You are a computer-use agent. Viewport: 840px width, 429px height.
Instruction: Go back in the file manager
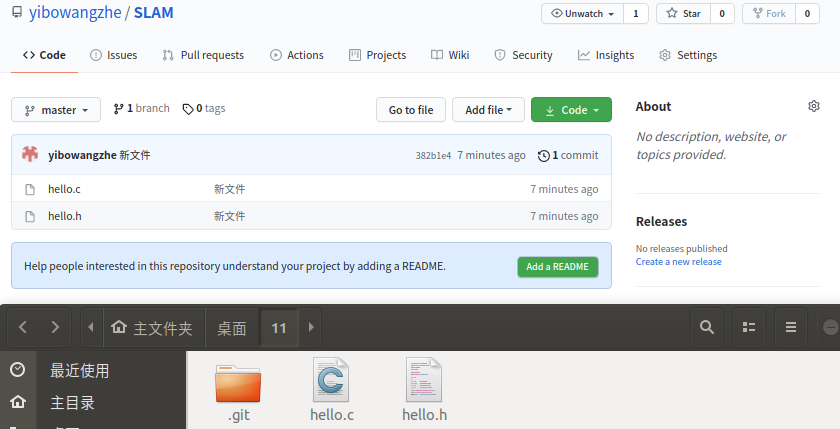[22, 327]
